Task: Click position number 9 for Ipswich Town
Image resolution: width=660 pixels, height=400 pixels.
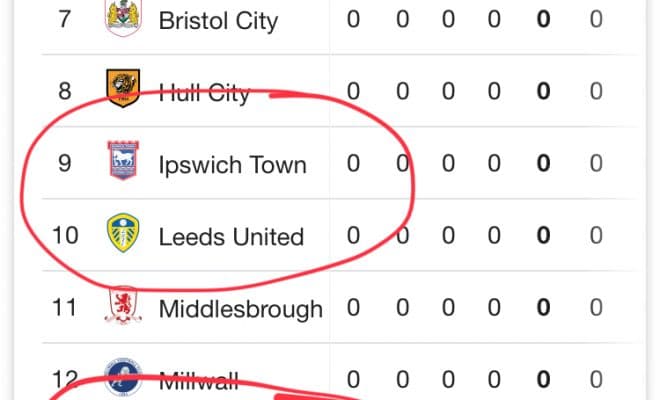Action: coord(64,163)
